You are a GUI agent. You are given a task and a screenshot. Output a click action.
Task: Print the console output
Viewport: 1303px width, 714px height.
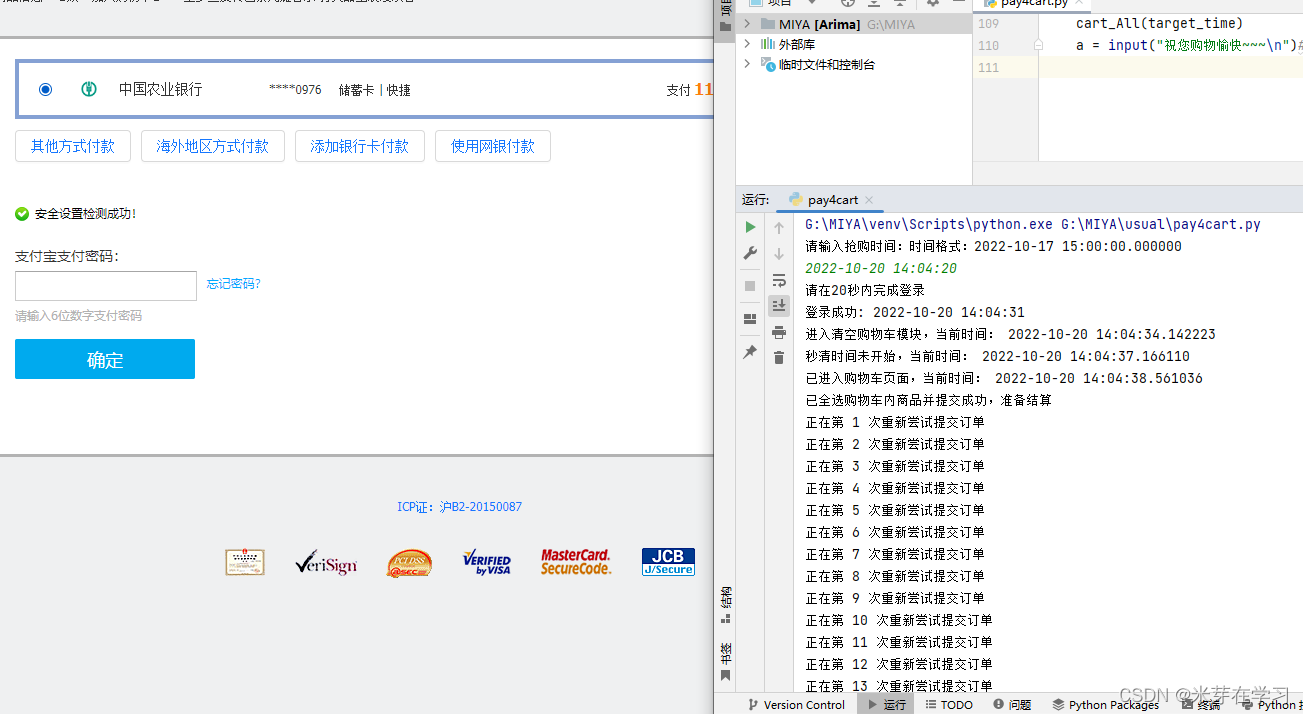tap(779, 332)
